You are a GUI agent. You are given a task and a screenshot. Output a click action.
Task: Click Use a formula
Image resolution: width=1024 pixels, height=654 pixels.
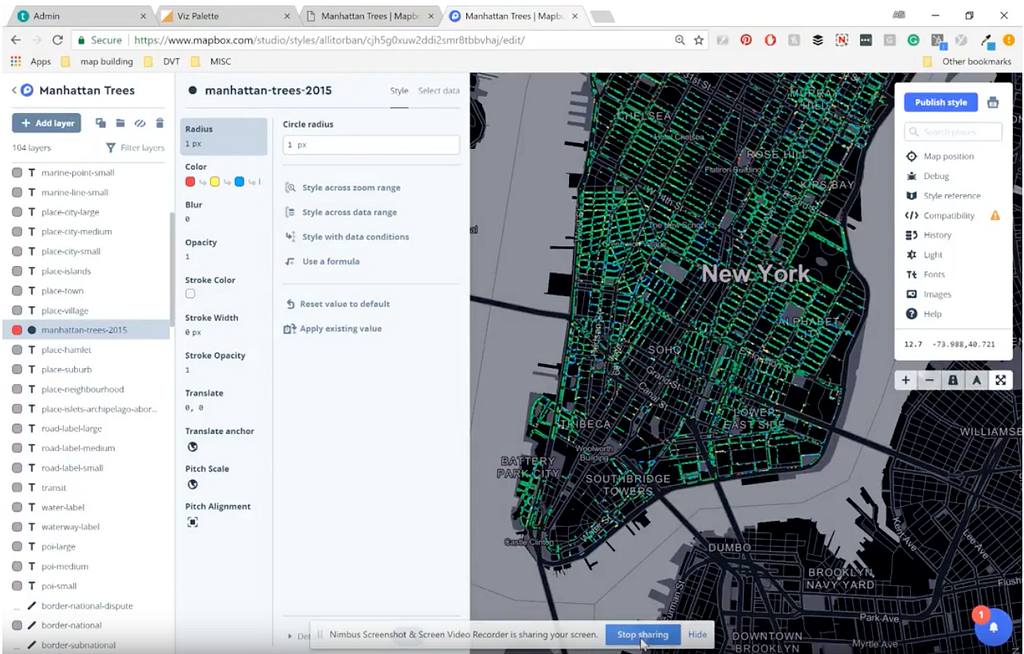[x=323, y=261]
